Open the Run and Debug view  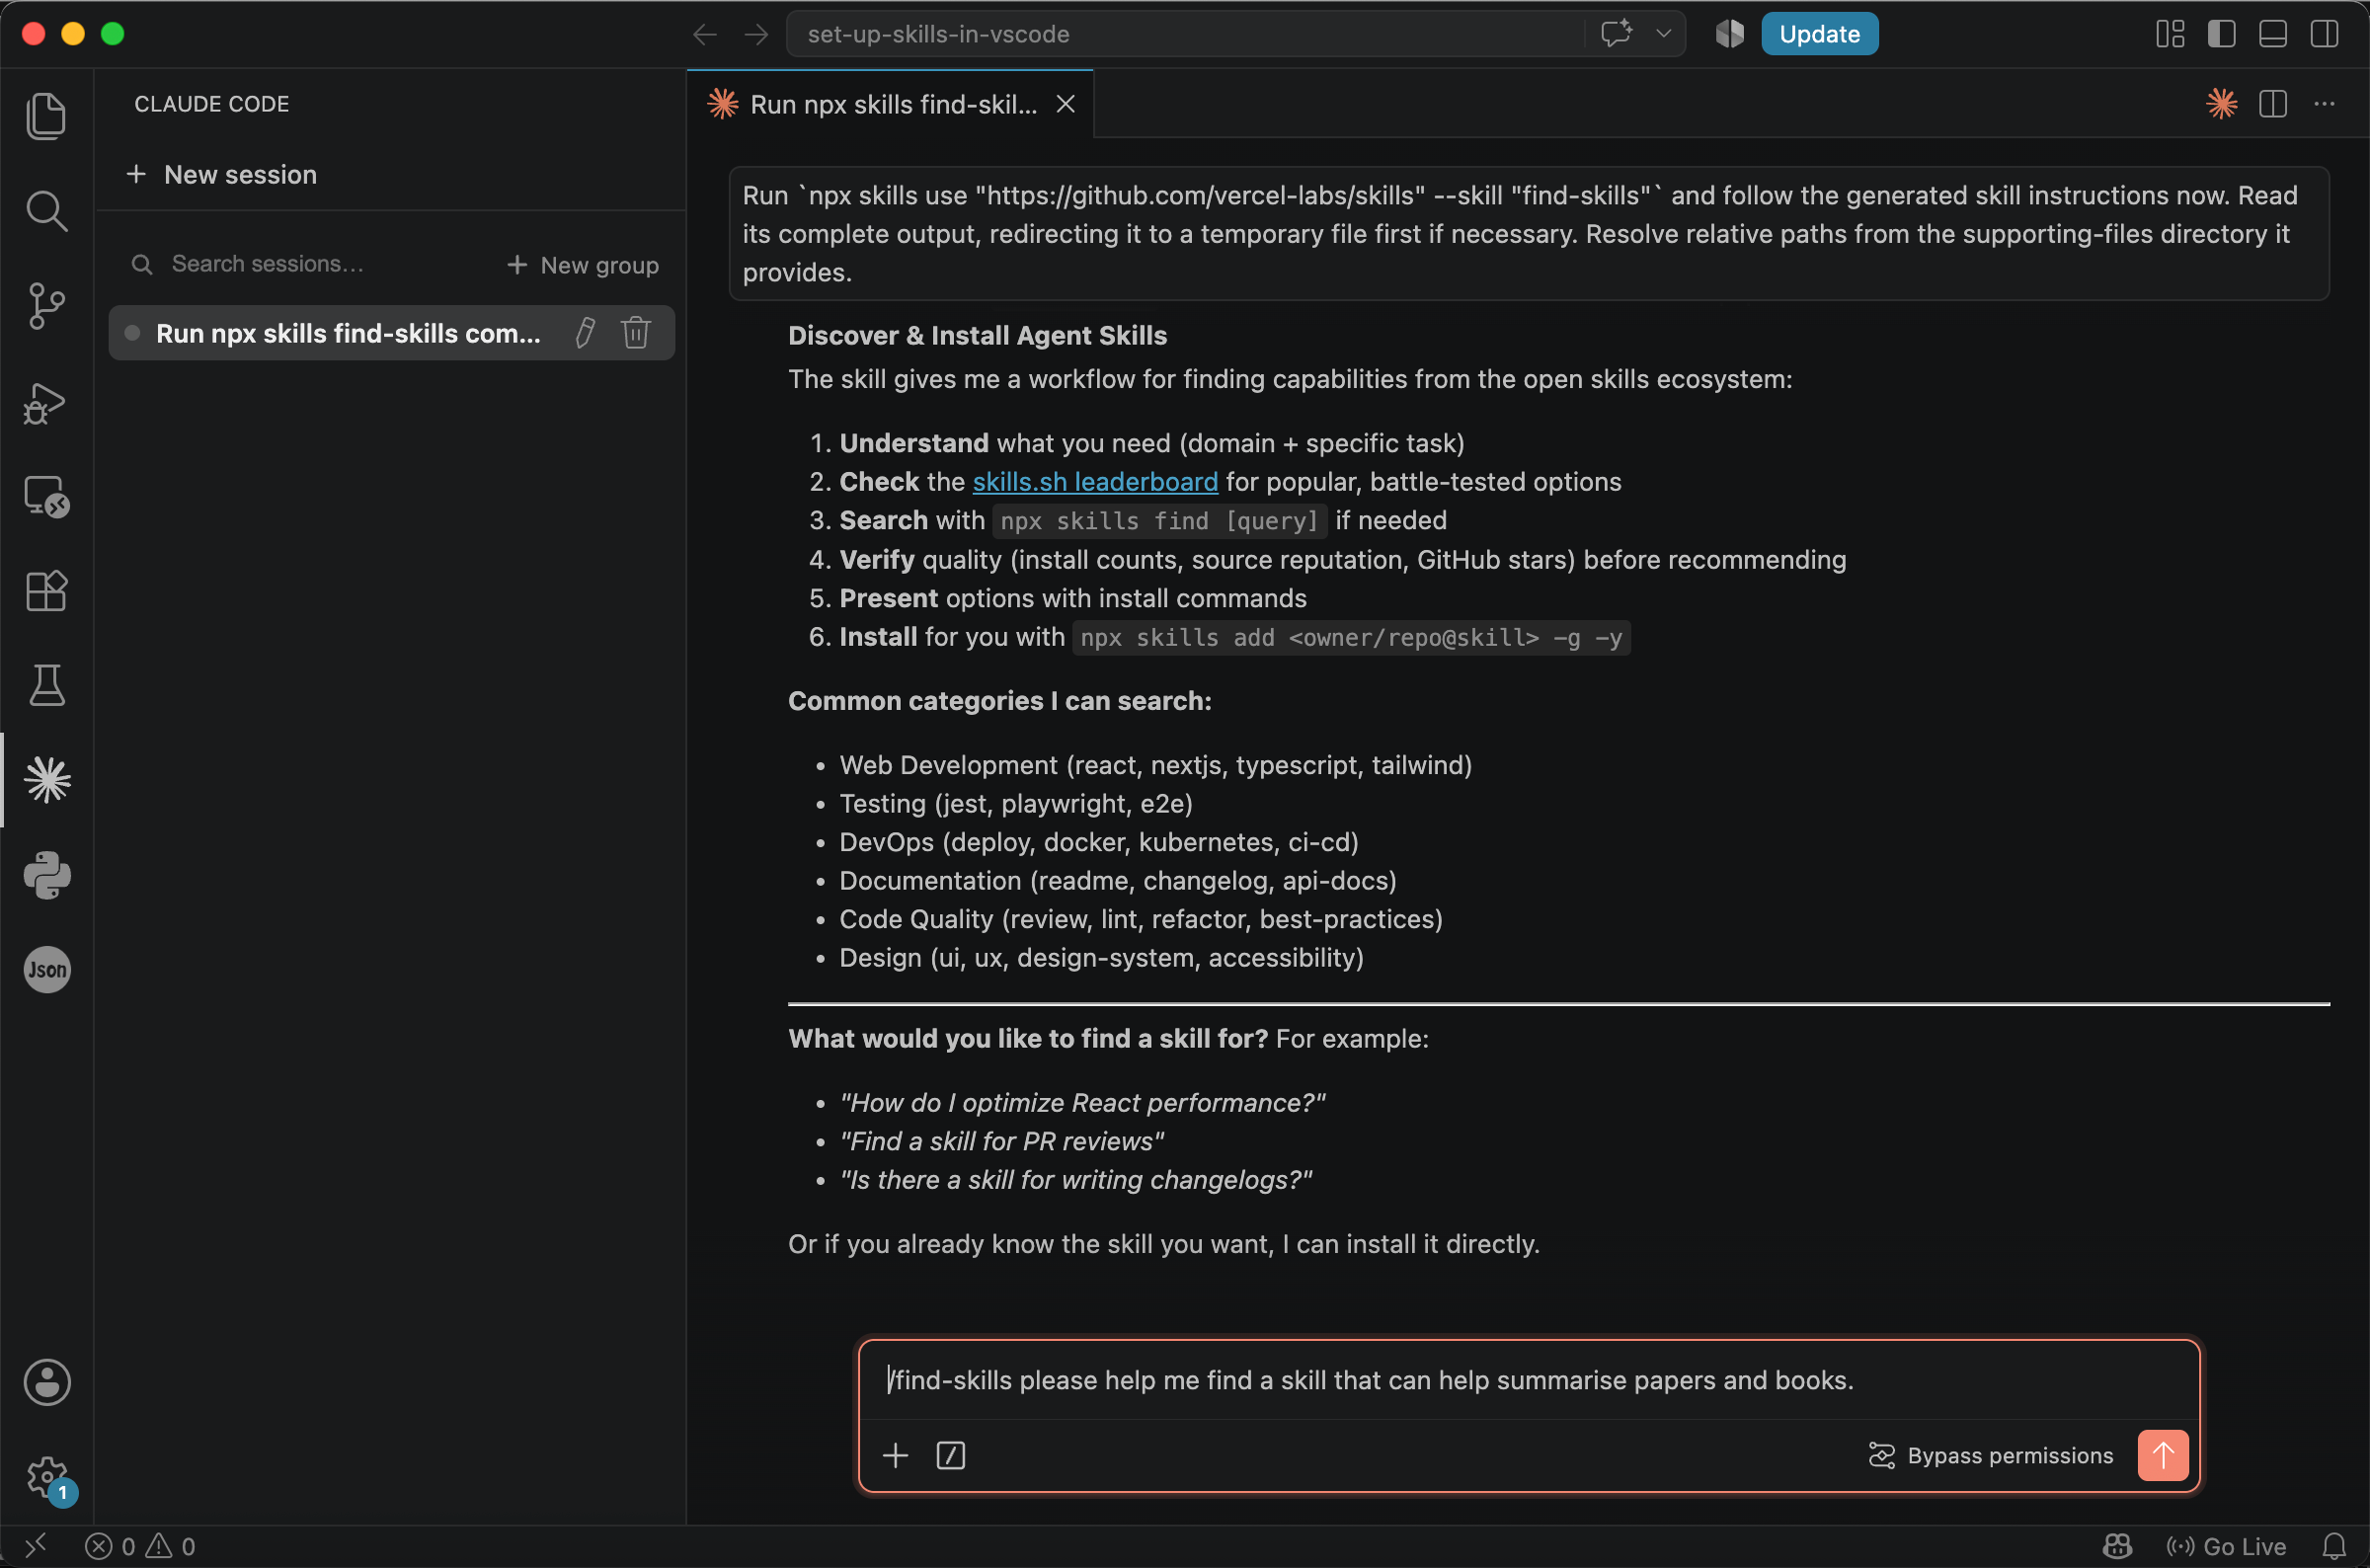pos(46,402)
